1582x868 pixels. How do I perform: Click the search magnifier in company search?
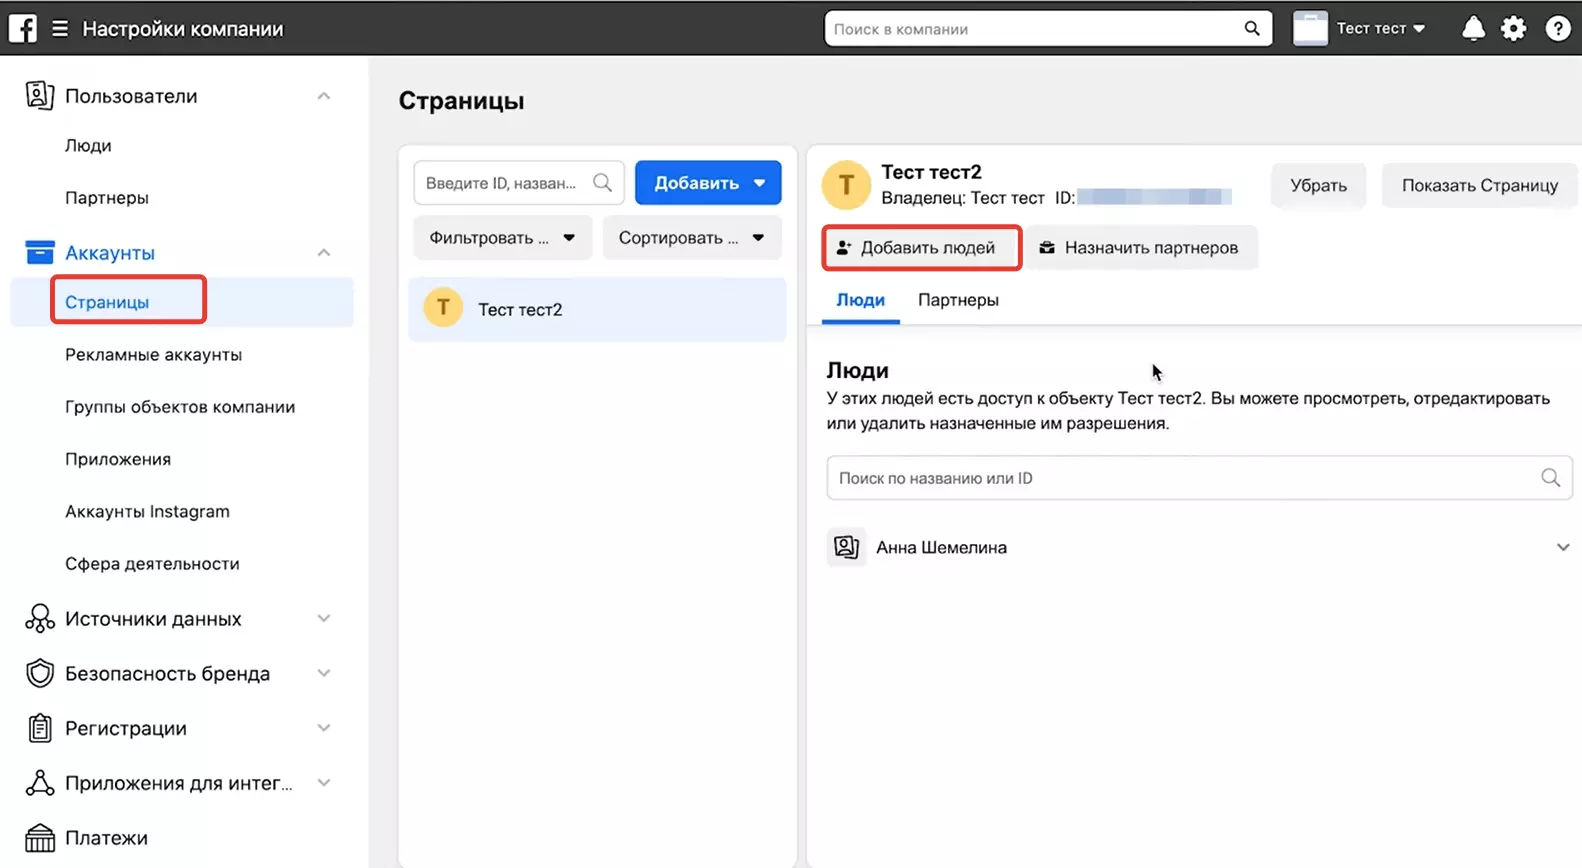pos(1252,29)
